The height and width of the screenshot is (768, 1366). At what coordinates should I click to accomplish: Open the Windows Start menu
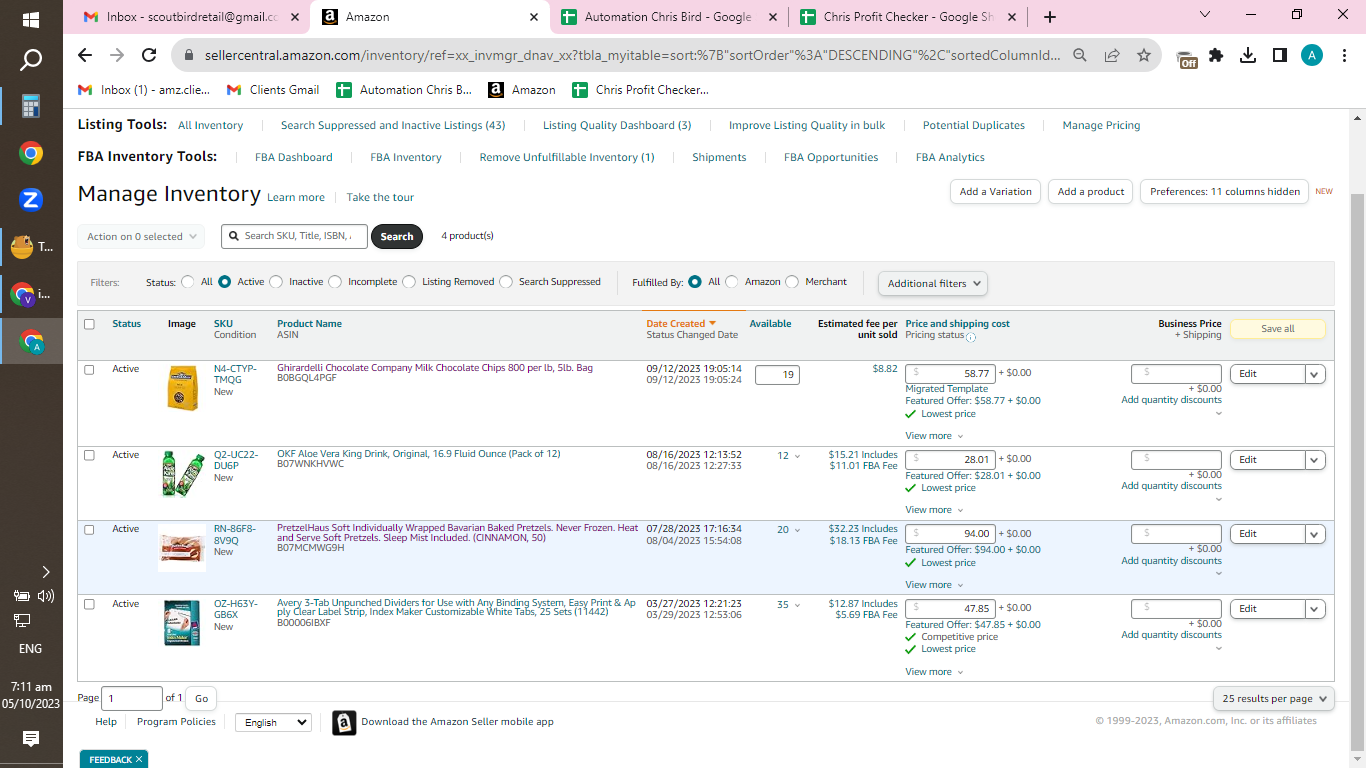point(30,19)
